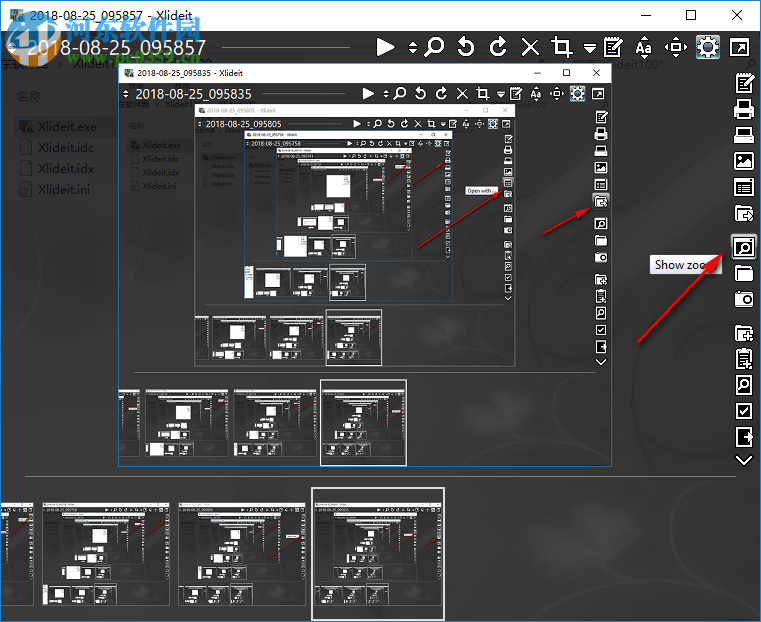Open the zoom magnifier tool in top toolbar

(434, 47)
